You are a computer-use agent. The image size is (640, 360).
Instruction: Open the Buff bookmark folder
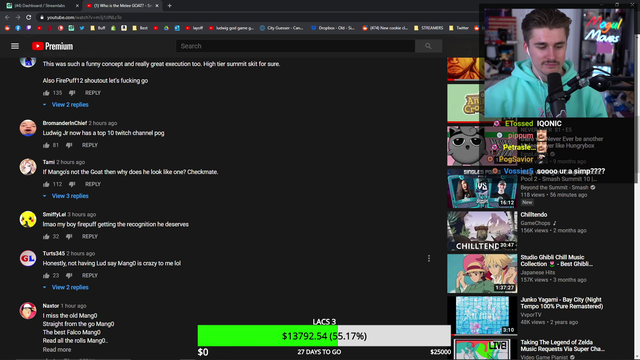point(98,28)
